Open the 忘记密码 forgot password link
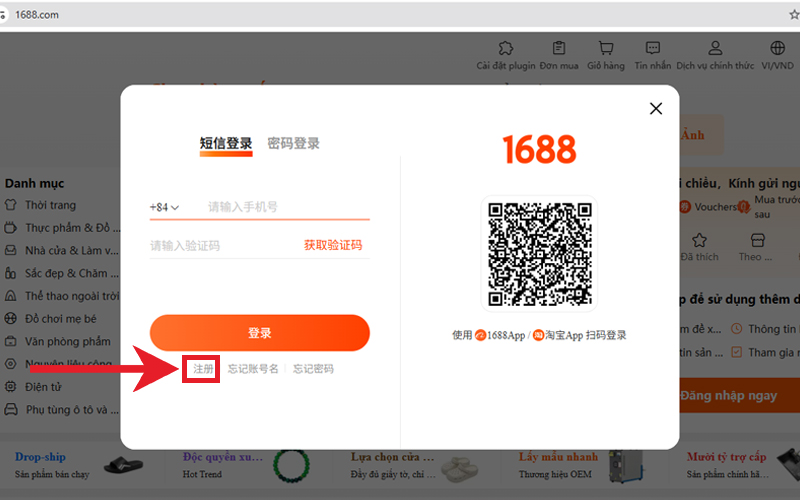 click(x=313, y=369)
